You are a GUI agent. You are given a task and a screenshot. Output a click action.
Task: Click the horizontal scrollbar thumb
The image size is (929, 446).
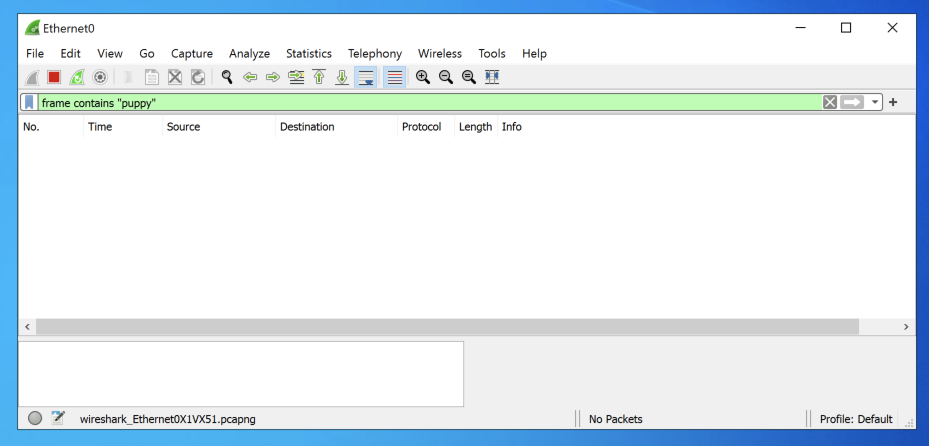pos(447,326)
